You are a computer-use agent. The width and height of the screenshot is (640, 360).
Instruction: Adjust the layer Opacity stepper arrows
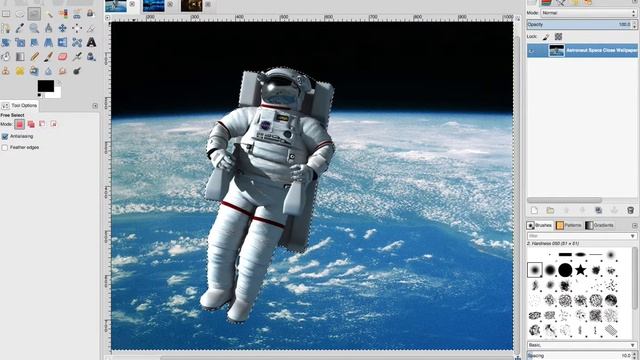click(634, 24)
